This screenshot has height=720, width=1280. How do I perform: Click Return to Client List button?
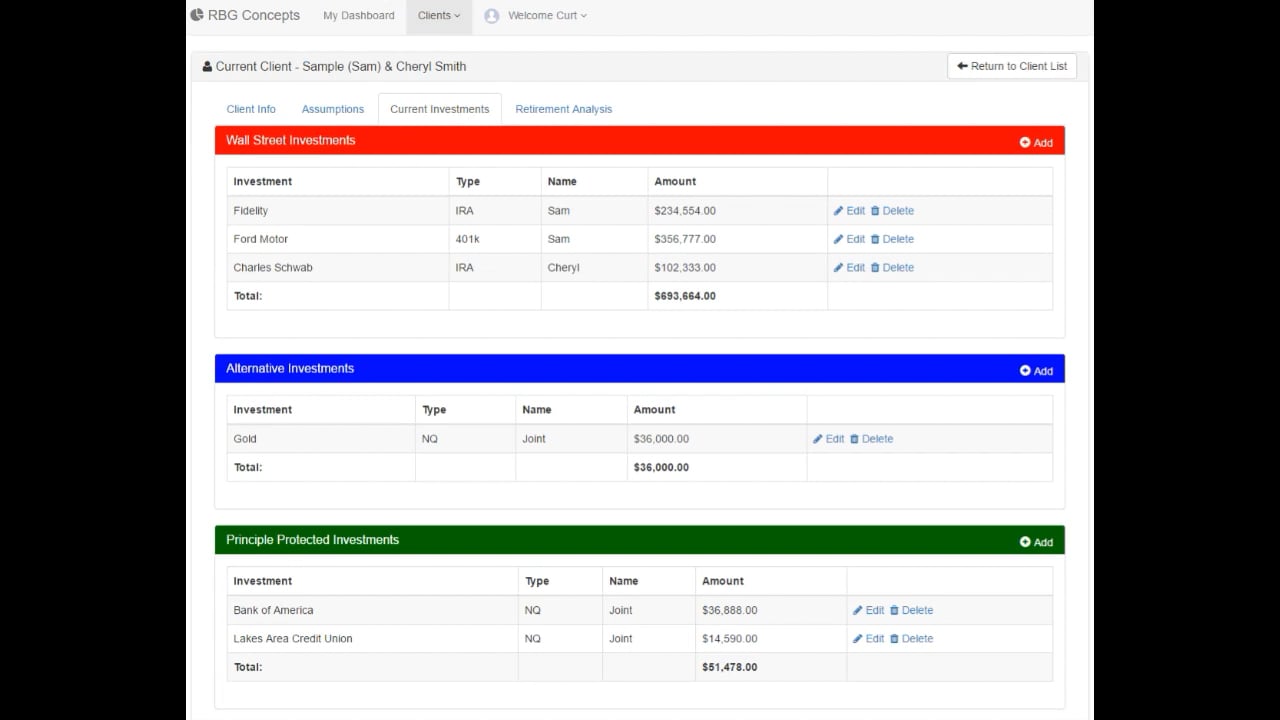[1011, 66]
